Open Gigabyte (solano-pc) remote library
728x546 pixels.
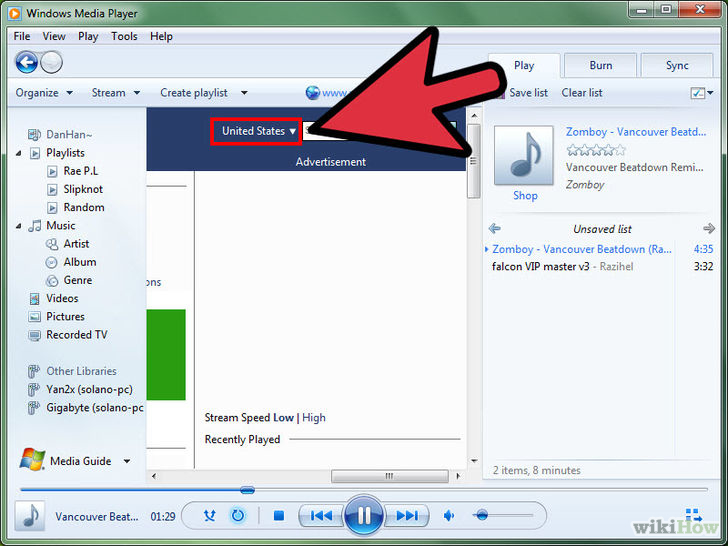point(95,408)
